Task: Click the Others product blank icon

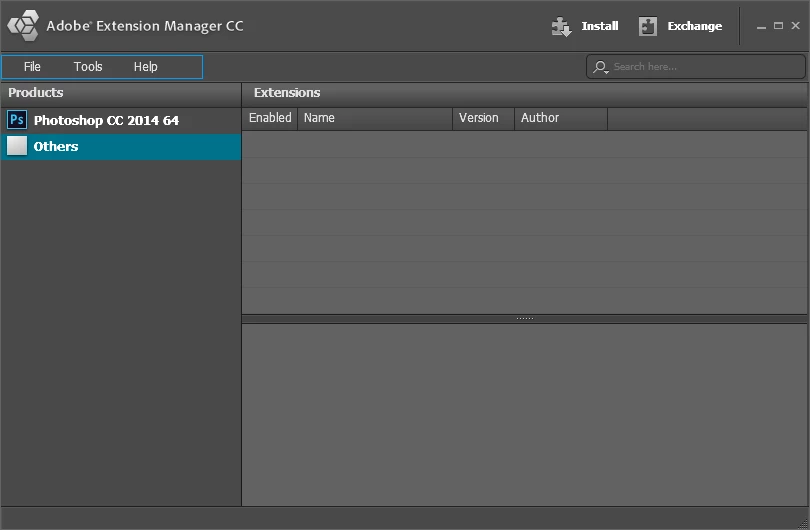Action: [17, 146]
